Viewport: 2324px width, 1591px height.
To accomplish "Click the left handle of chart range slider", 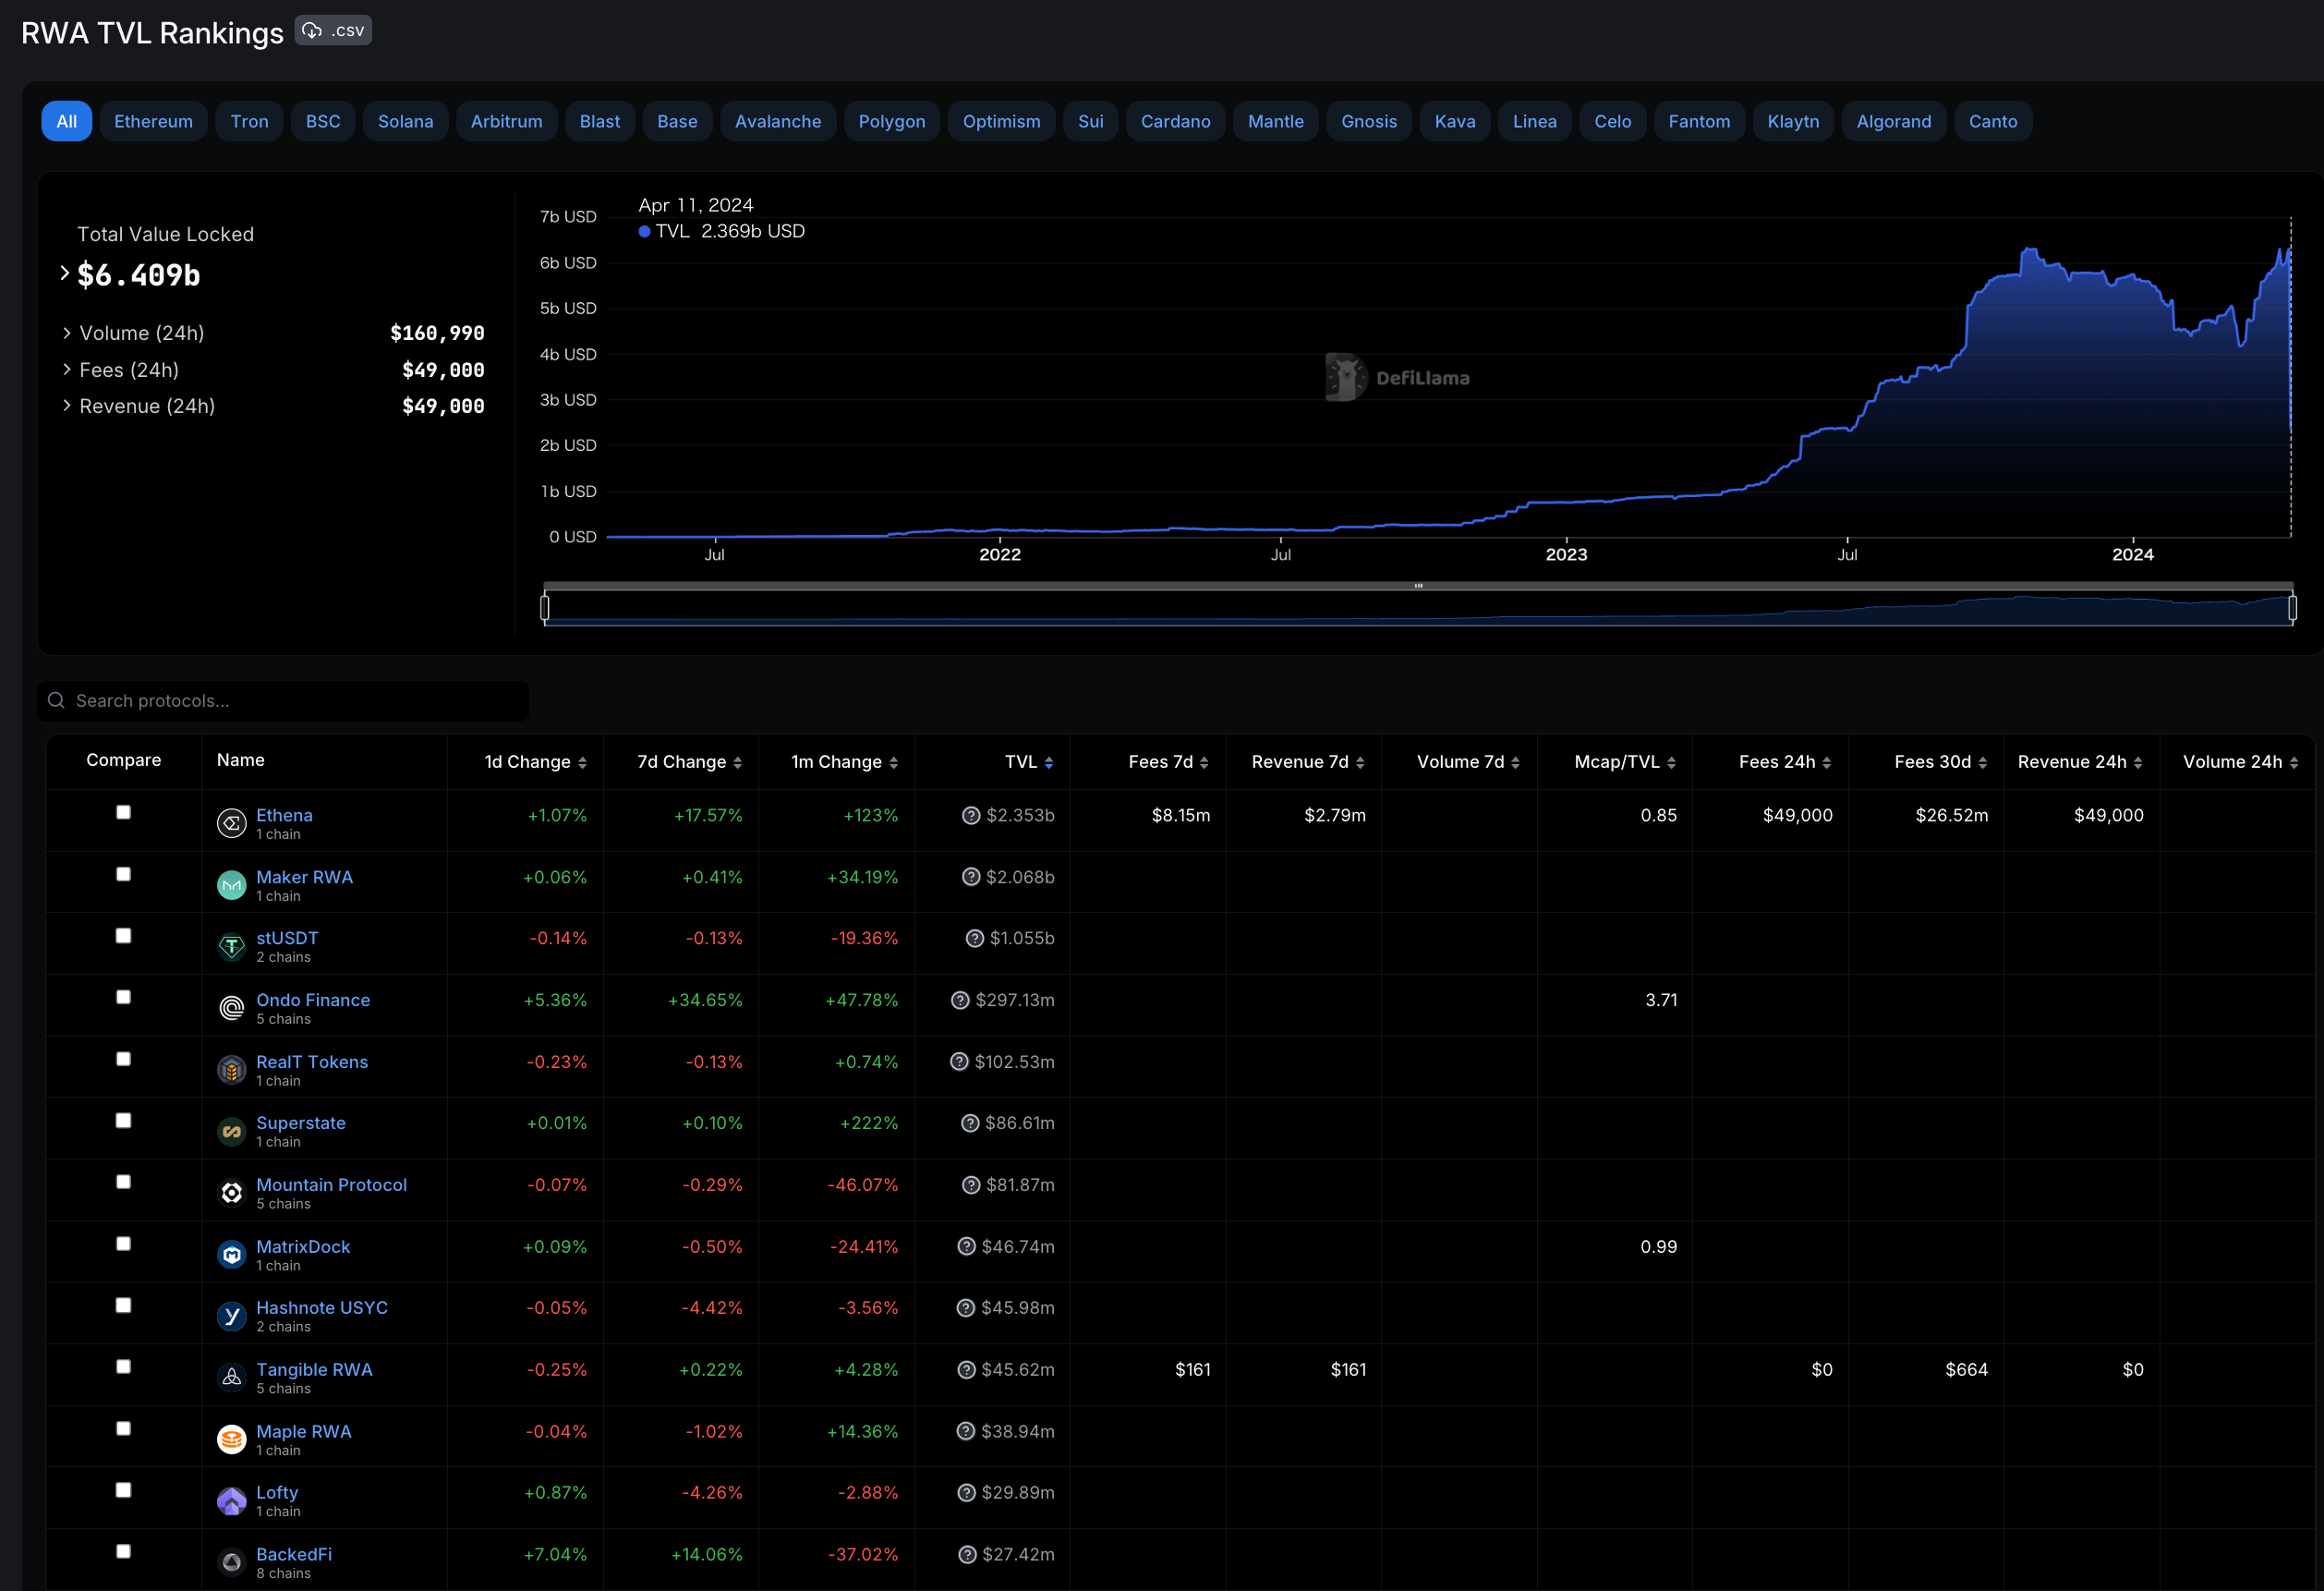I will (x=545, y=607).
